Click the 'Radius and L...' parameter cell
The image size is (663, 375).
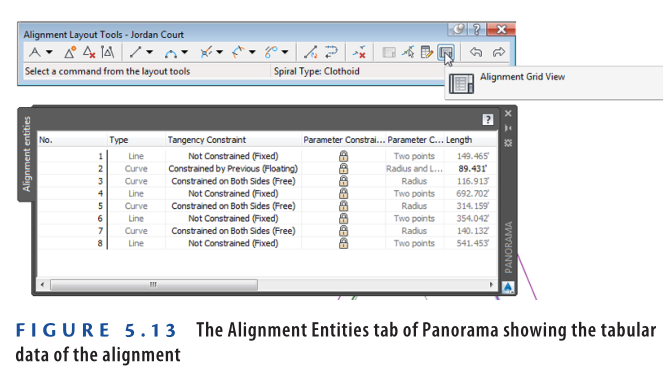point(414,169)
